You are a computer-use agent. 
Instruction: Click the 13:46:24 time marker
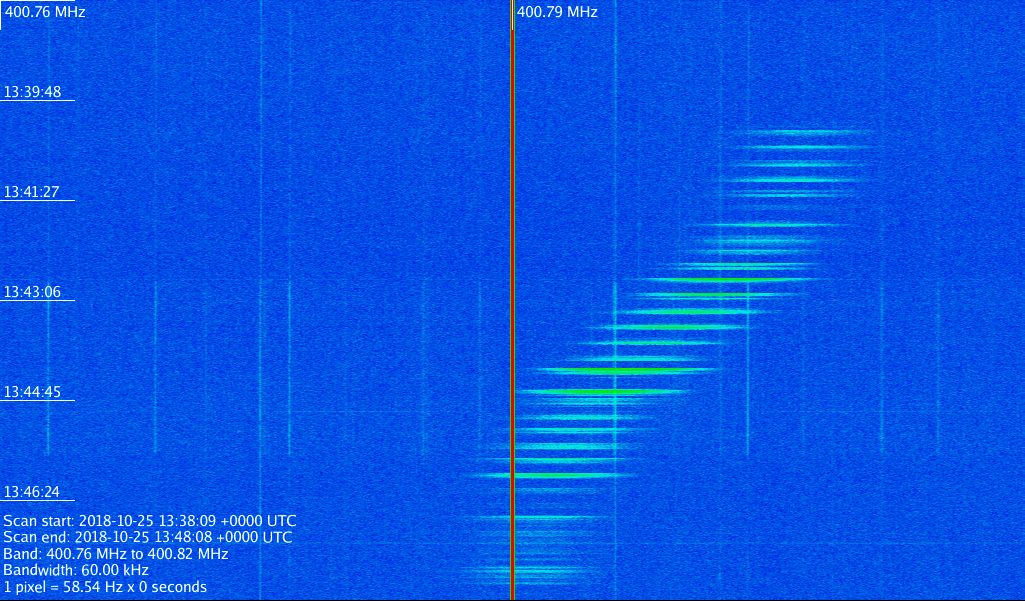click(x=32, y=492)
